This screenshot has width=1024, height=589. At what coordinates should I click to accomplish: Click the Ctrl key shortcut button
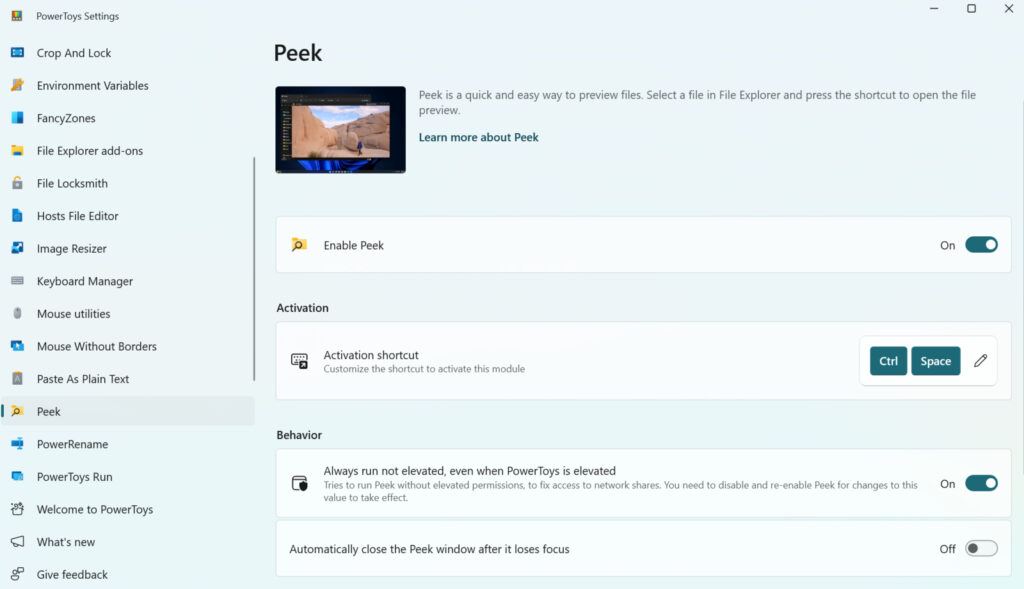(x=888, y=361)
